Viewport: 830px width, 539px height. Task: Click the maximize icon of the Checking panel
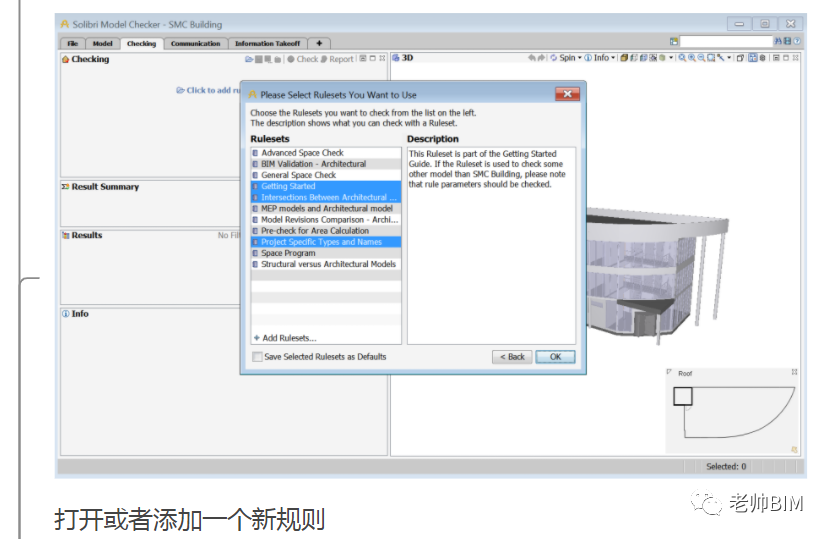[x=373, y=58]
